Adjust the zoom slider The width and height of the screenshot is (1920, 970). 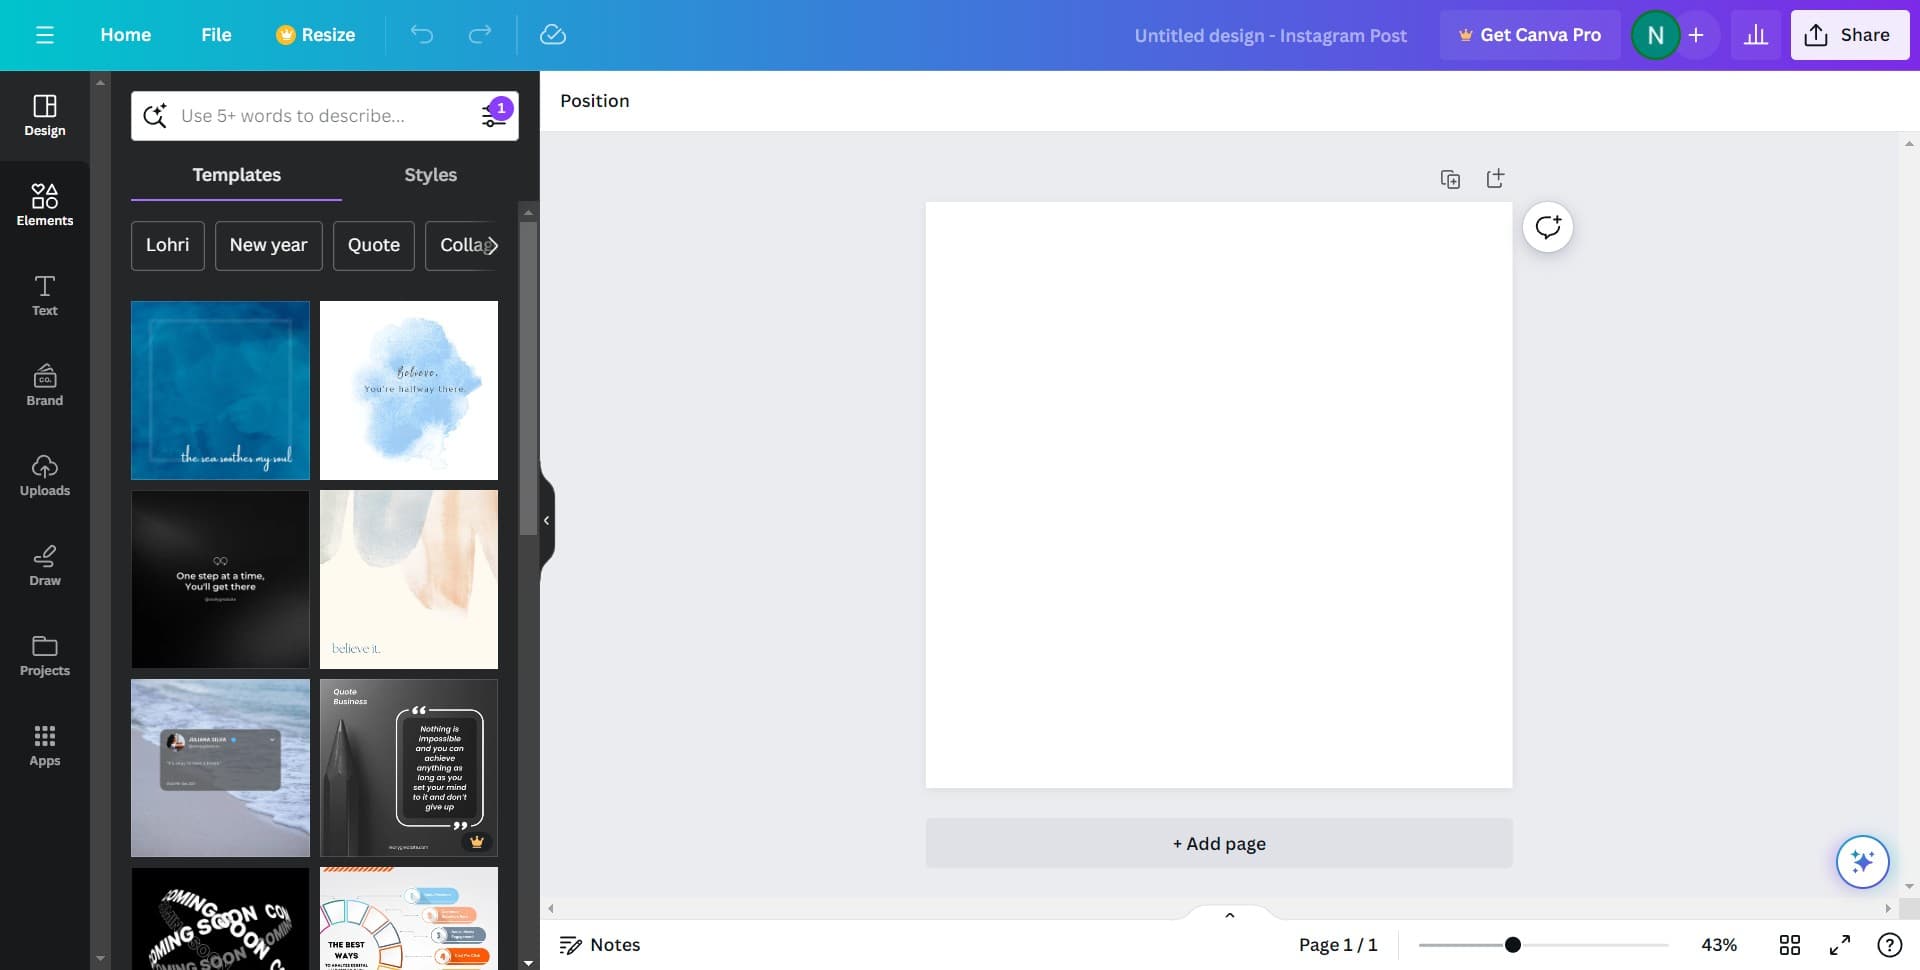pos(1513,943)
